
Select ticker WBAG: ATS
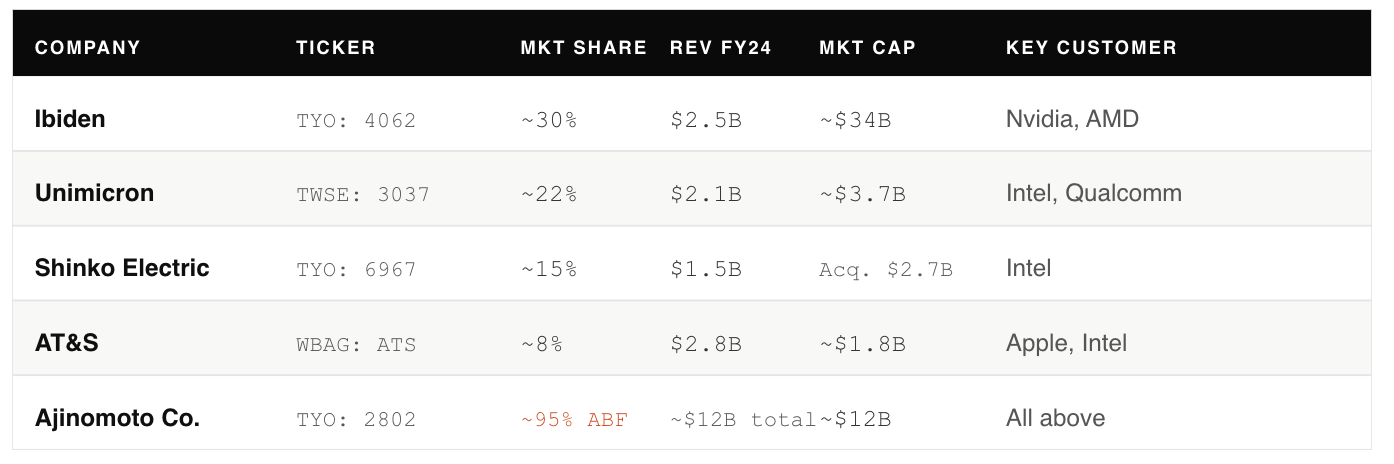pos(356,345)
